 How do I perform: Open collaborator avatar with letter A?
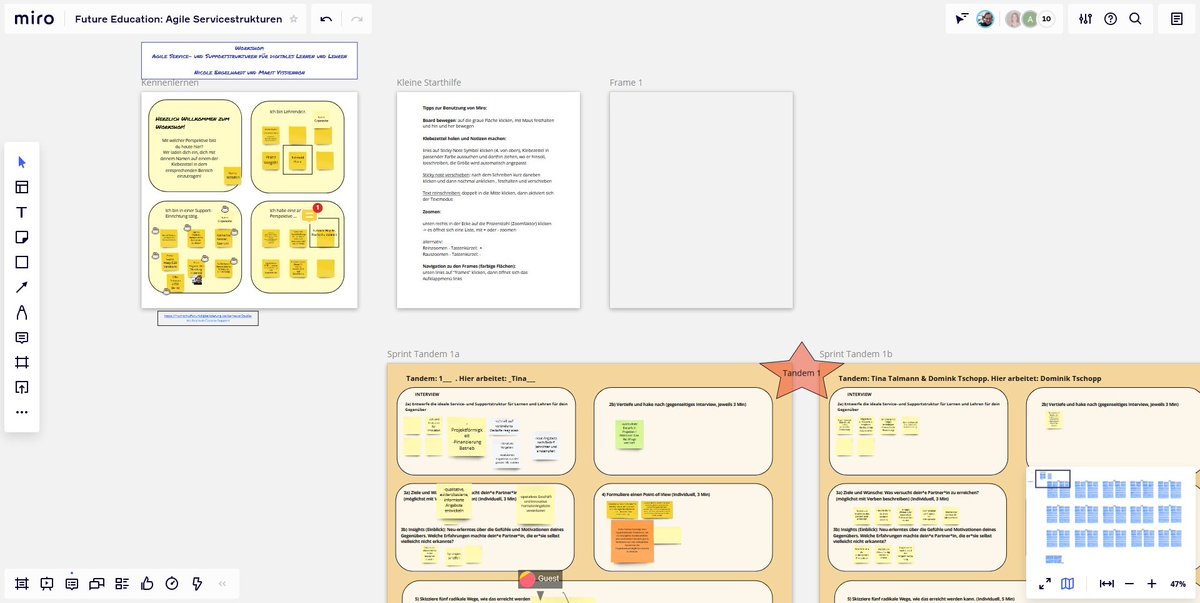1029,19
